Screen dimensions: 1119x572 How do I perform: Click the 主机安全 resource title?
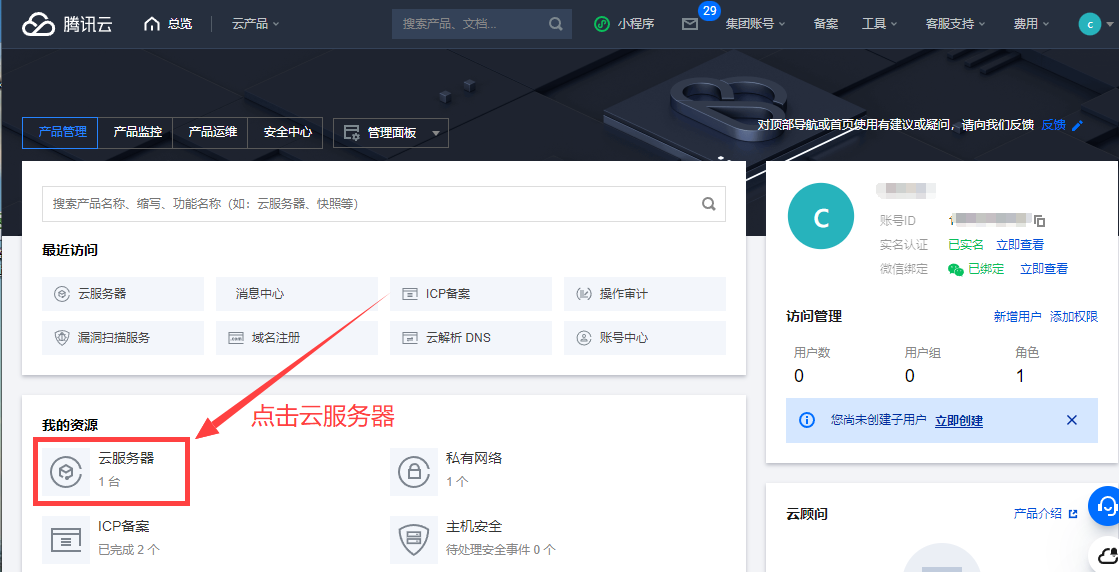[x=474, y=526]
